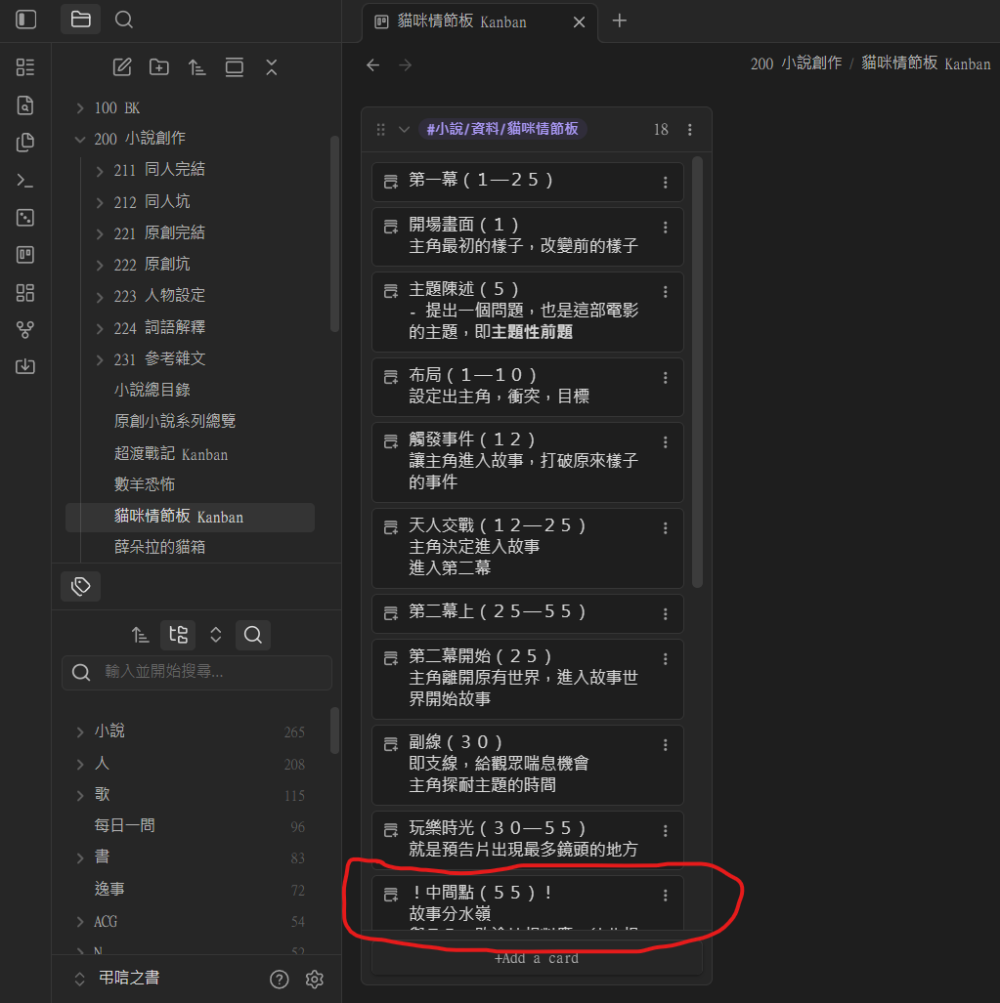Open the lane's three-dot menu
Viewport: 1000px width, 1003px height.
[x=690, y=130]
